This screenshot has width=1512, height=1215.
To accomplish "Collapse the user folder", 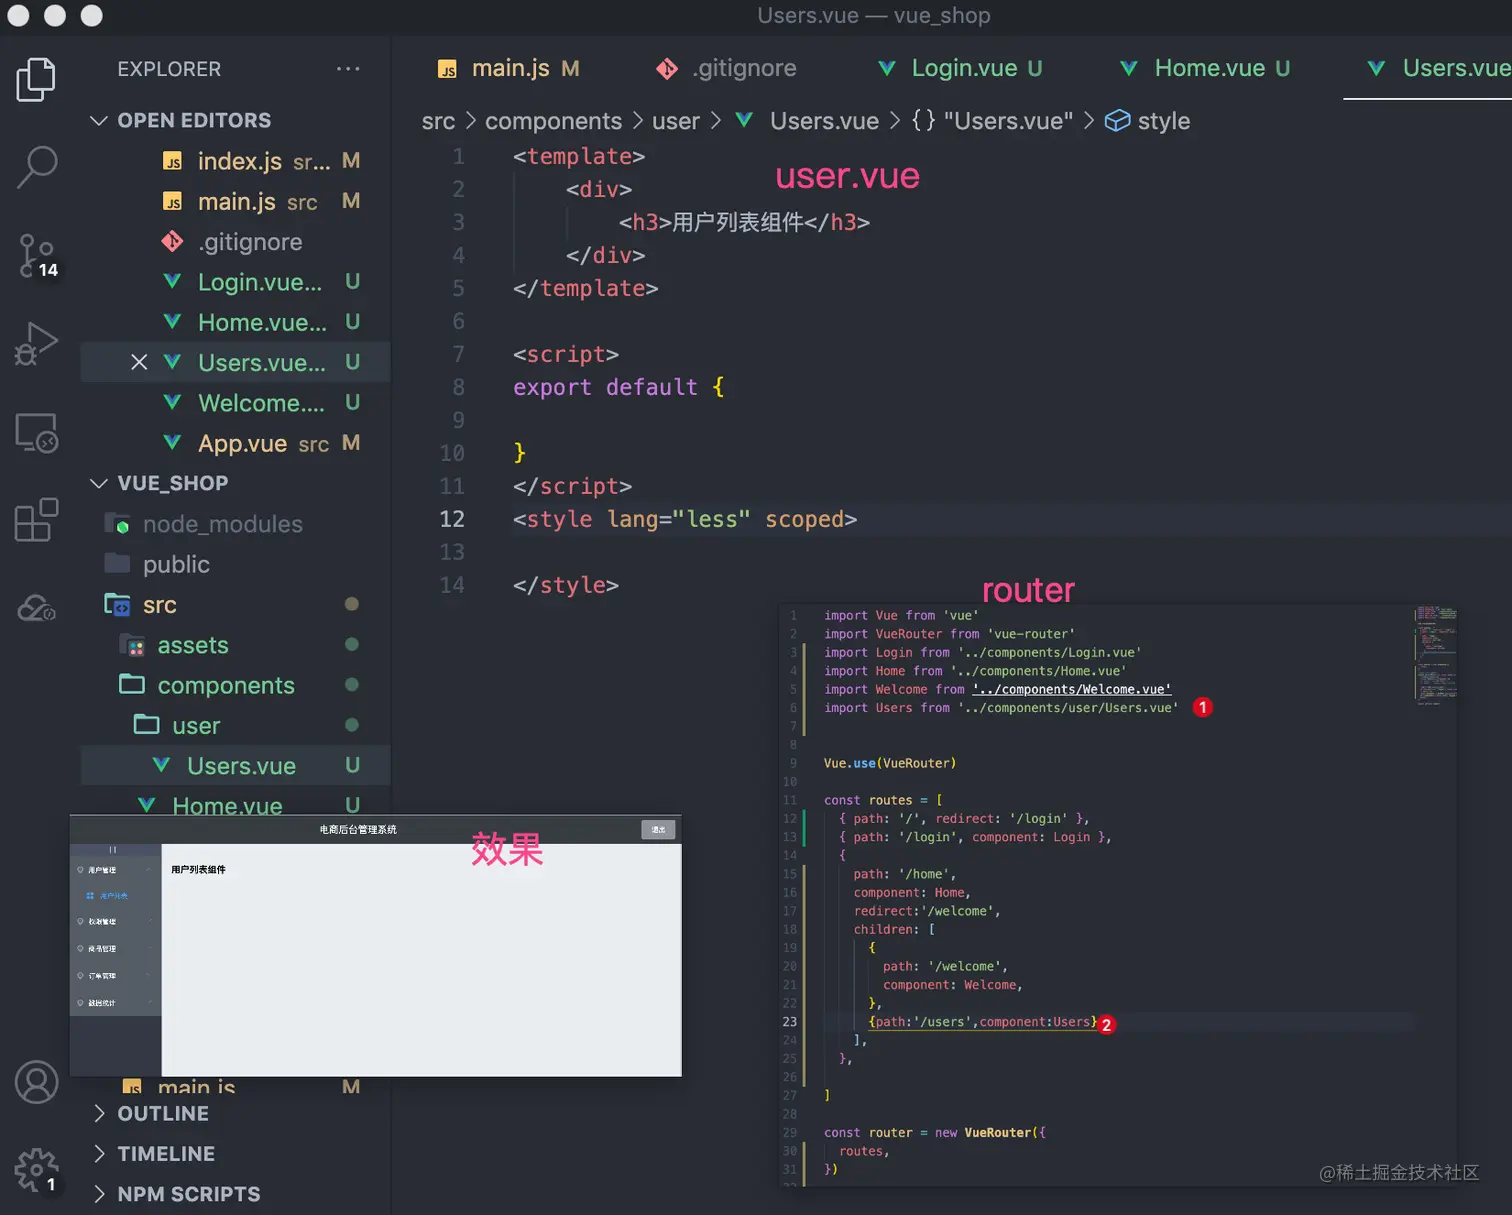I will (x=235, y=725).
